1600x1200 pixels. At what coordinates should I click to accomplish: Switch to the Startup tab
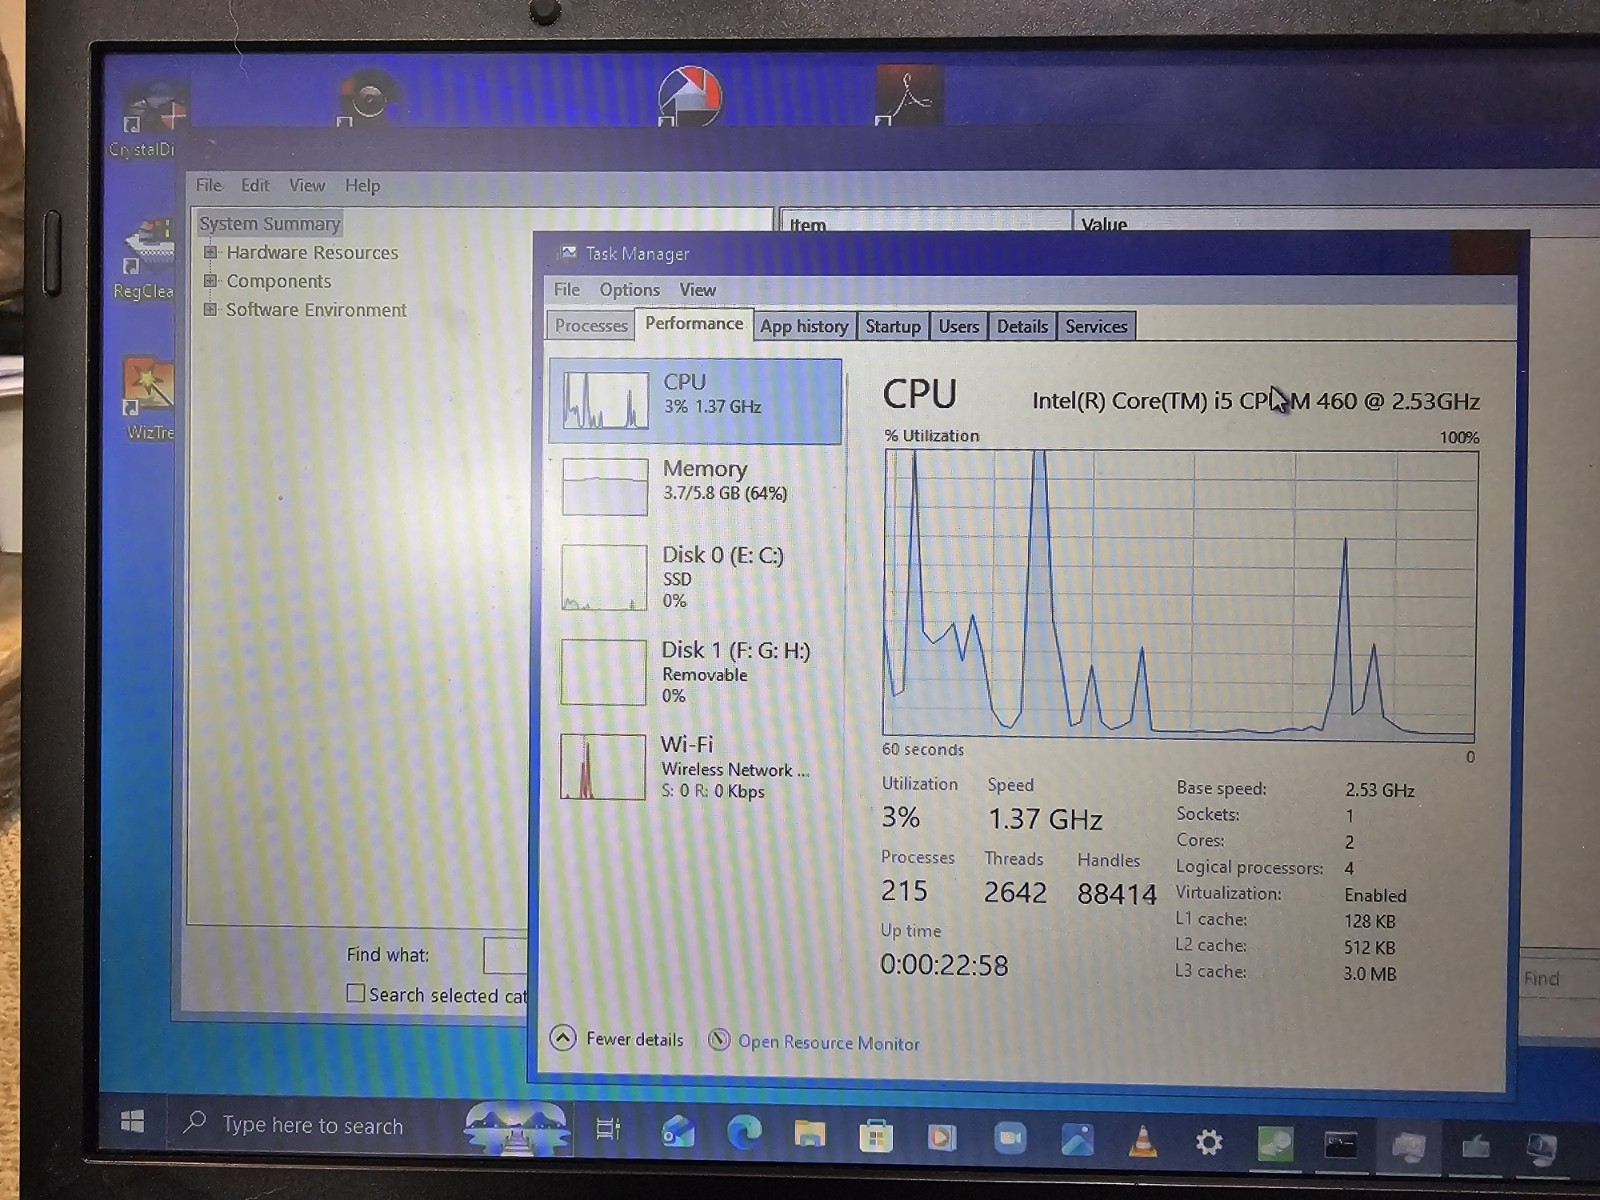coord(893,326)
